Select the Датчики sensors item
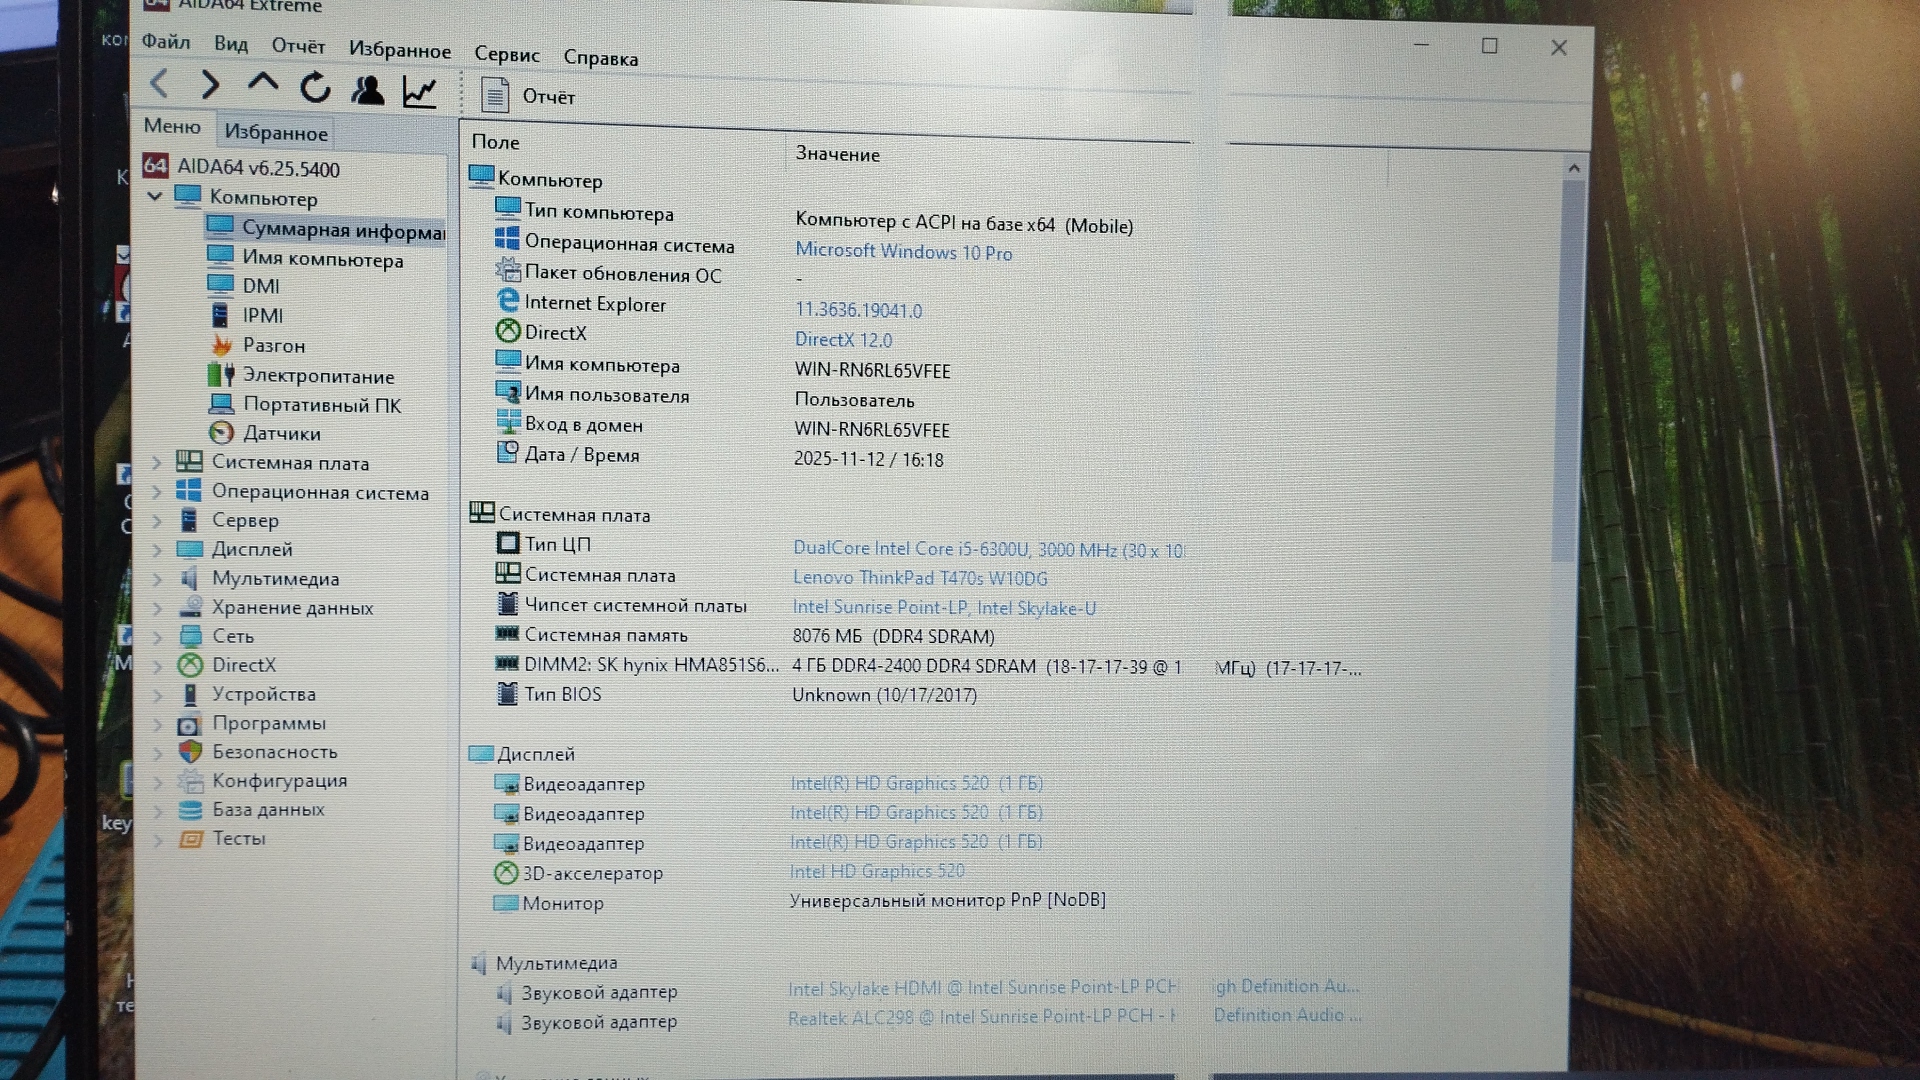1920x1080 pixels. (x=281, y=434)
